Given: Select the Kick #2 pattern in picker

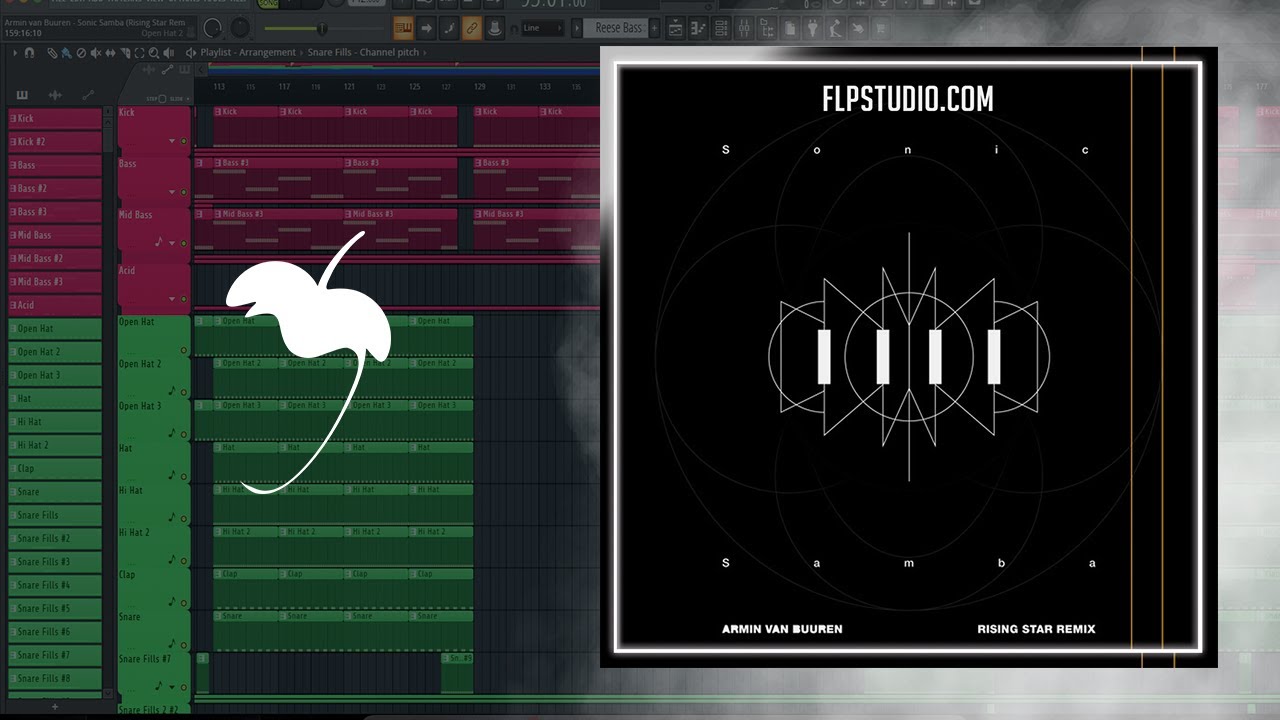Looking at the screenshot, I should (55, 141).
